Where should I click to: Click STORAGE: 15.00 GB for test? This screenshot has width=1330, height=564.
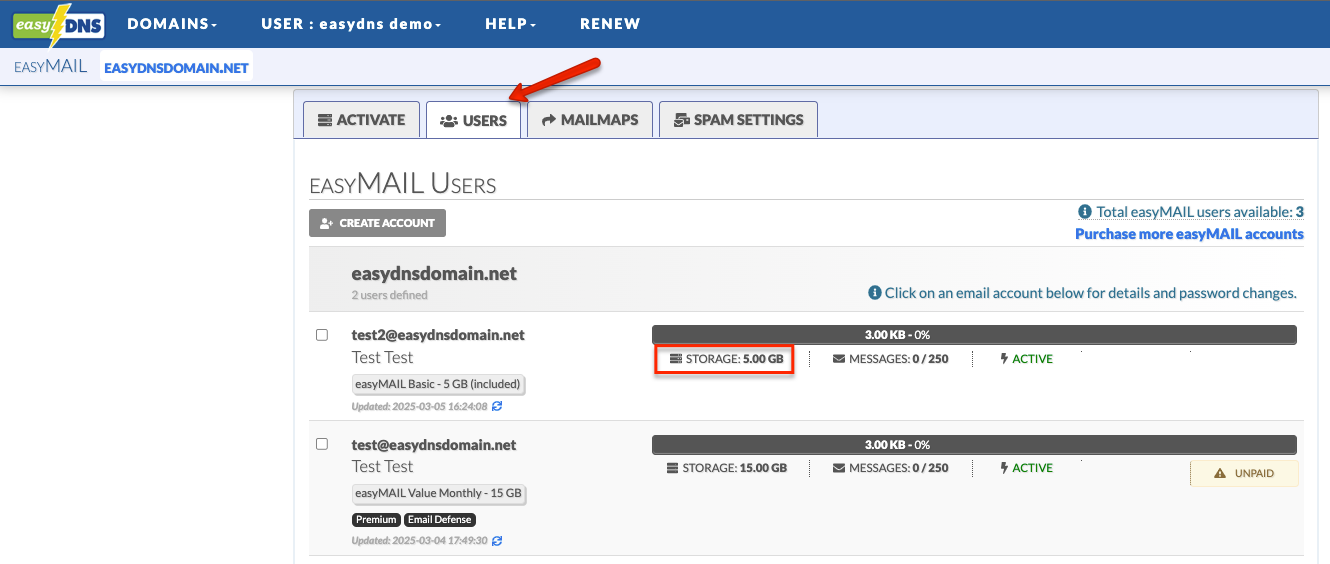click(x=728, y=468)
